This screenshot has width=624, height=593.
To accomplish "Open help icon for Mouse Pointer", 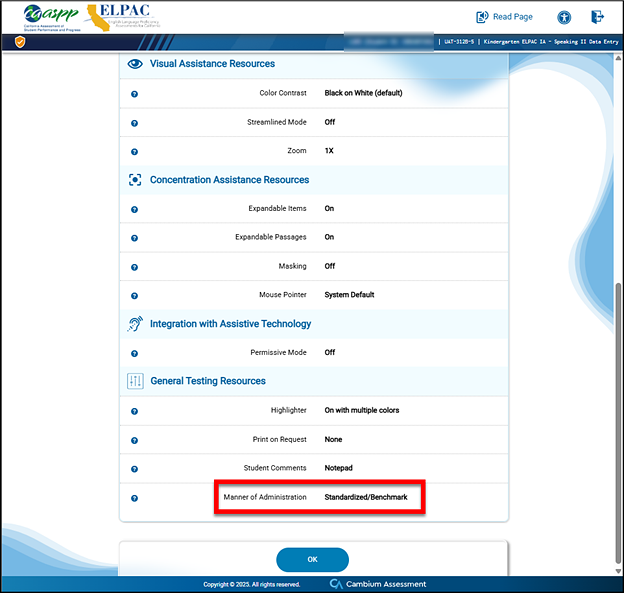I will pos(135,296).
